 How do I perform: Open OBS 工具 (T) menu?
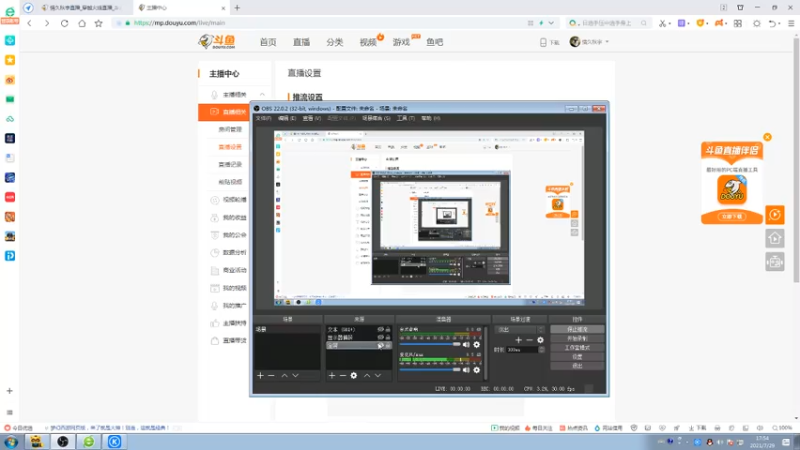[x=406, y=118]
